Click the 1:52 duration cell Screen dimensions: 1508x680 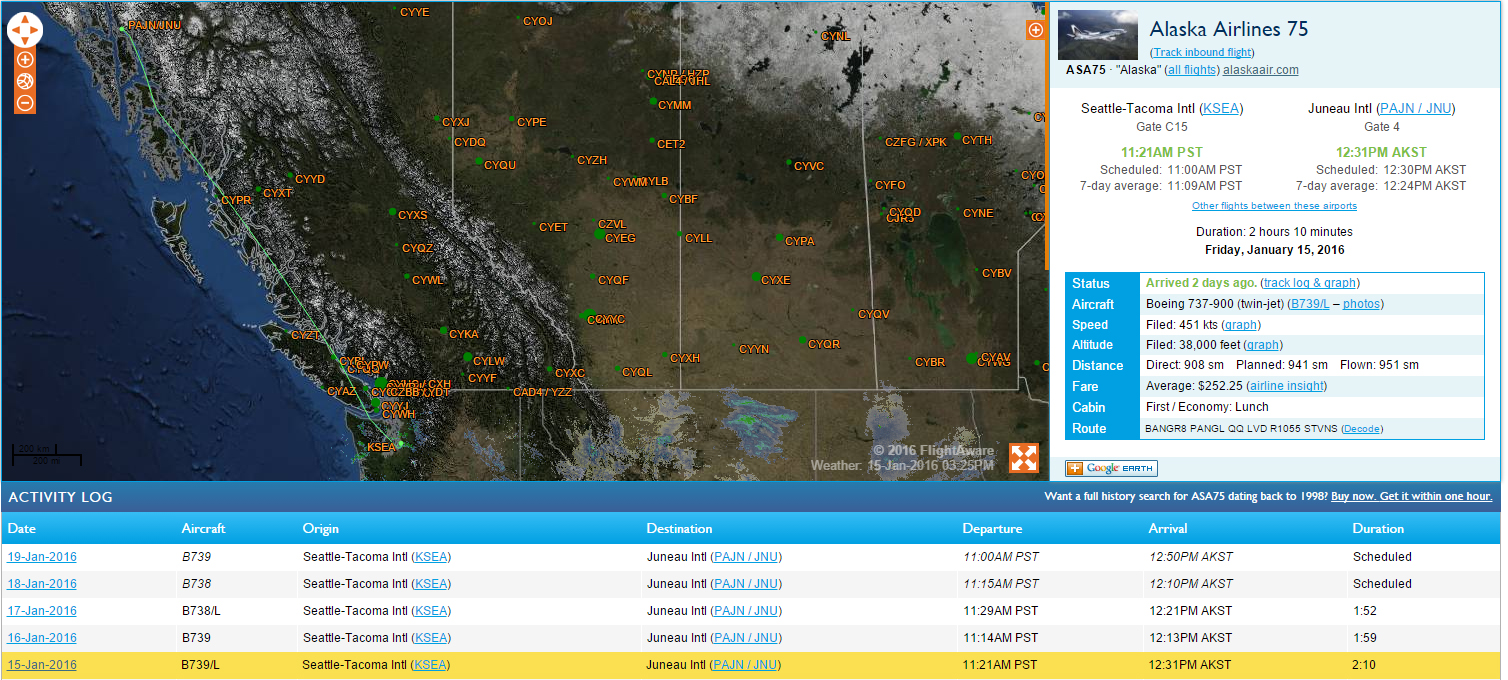(1365, 611)
